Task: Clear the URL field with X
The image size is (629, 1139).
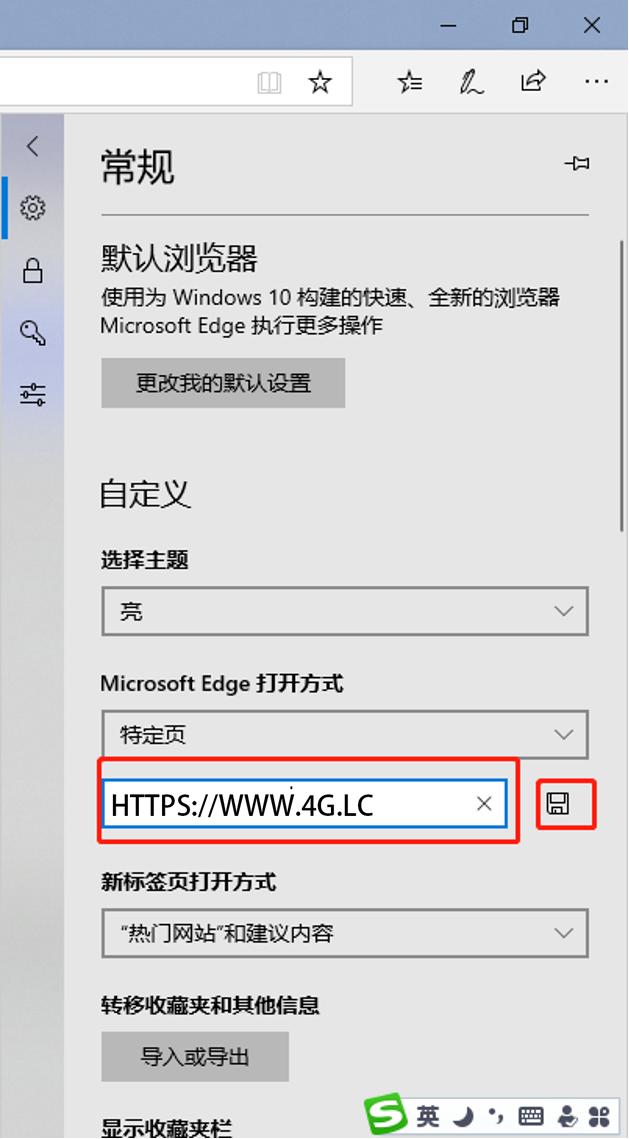Action: 484,803
